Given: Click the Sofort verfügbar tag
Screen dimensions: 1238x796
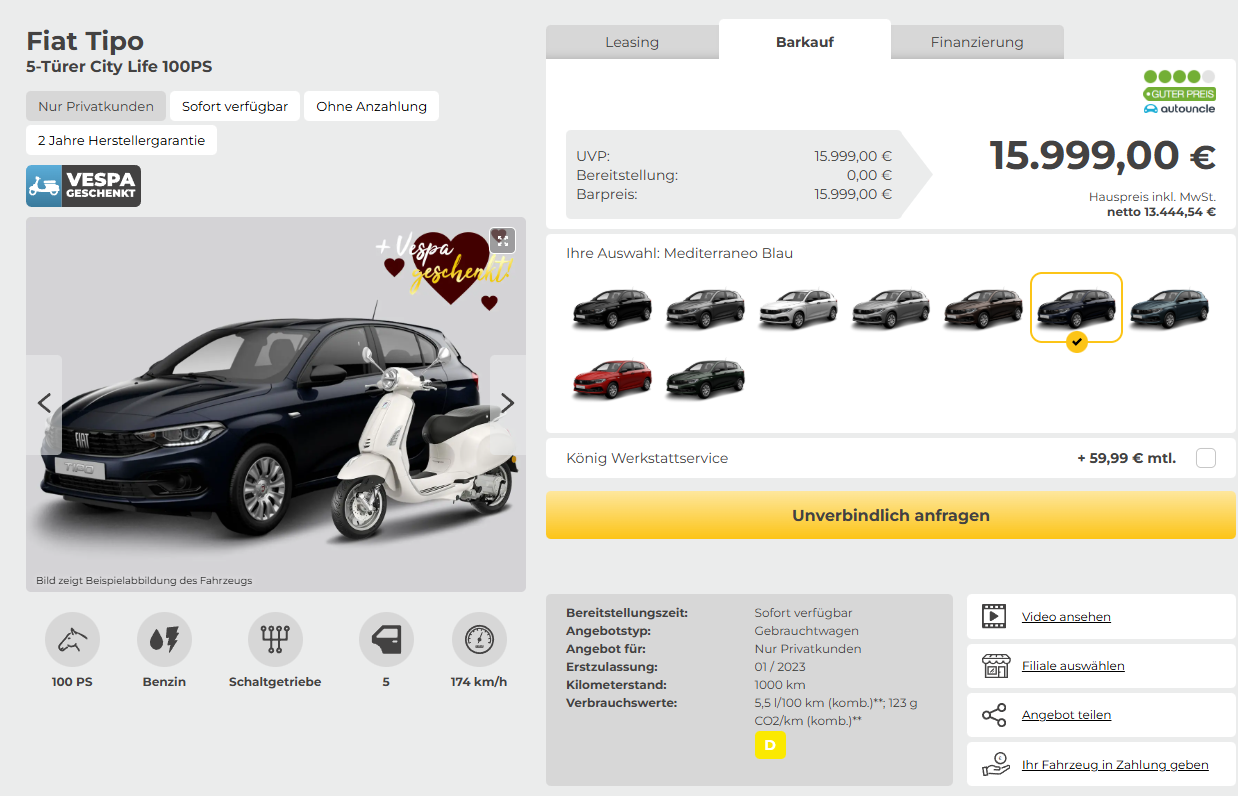Looking at the screenshot, I should point(235,106).
